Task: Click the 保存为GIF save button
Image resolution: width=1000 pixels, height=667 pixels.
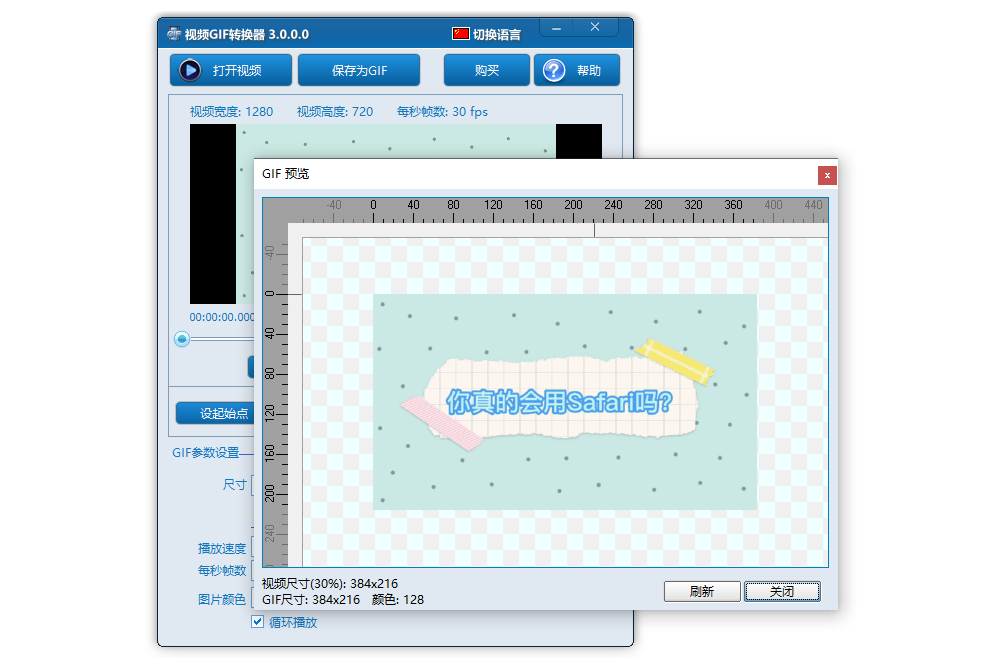Action: tap(359, 70)
